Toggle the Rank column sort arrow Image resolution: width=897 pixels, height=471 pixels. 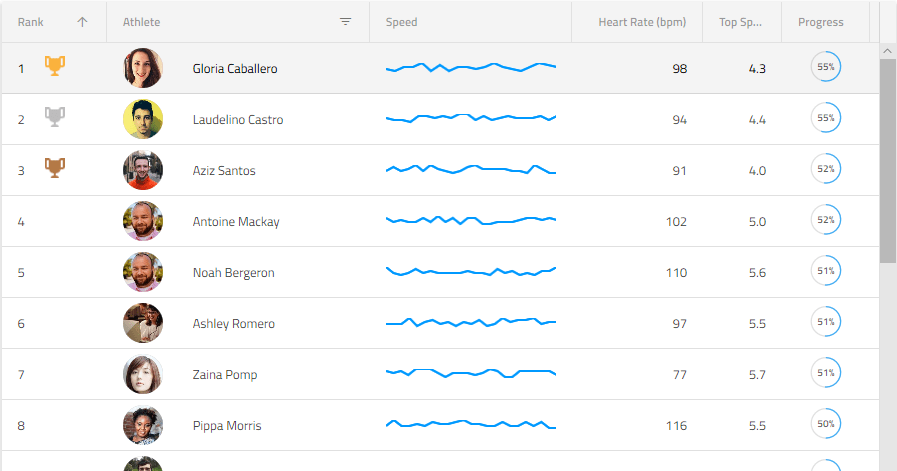[x=82, y=22]
